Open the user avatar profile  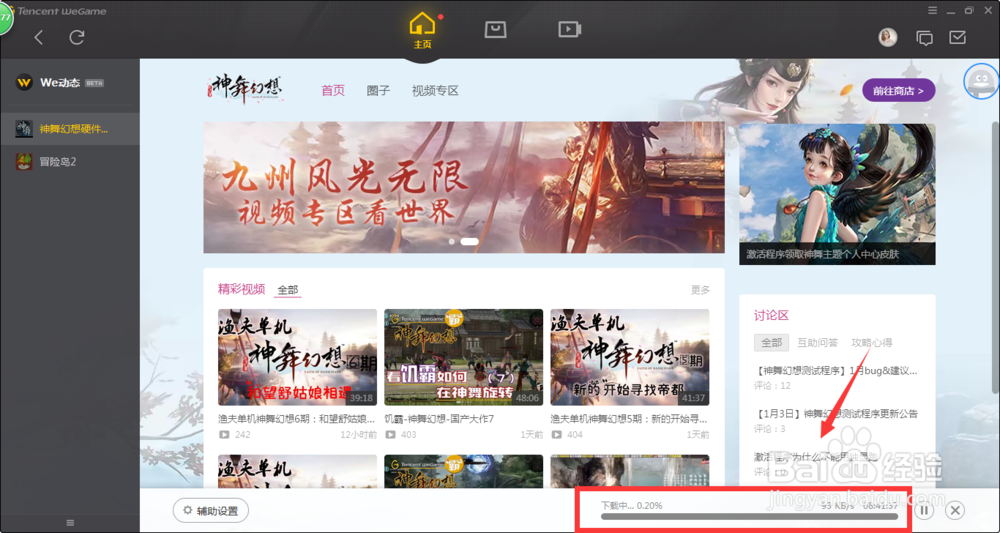pyautogui.click(x=887, y=38)
